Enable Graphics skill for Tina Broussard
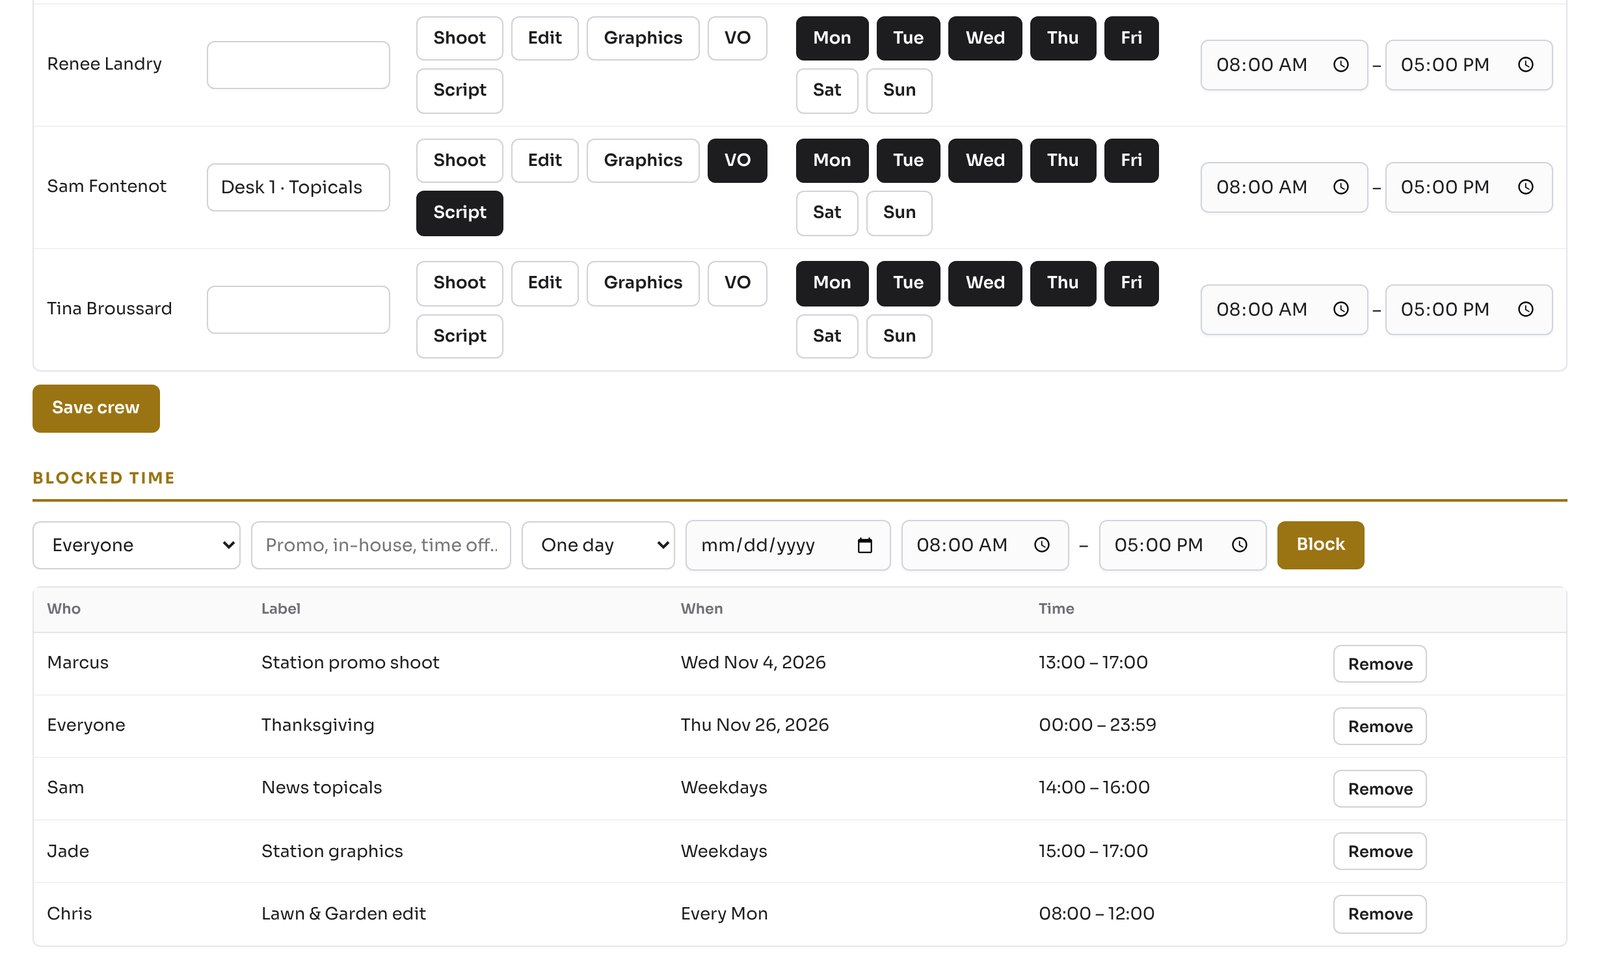The height and width of the screenshot is (967, 1600). coord(643,283)
